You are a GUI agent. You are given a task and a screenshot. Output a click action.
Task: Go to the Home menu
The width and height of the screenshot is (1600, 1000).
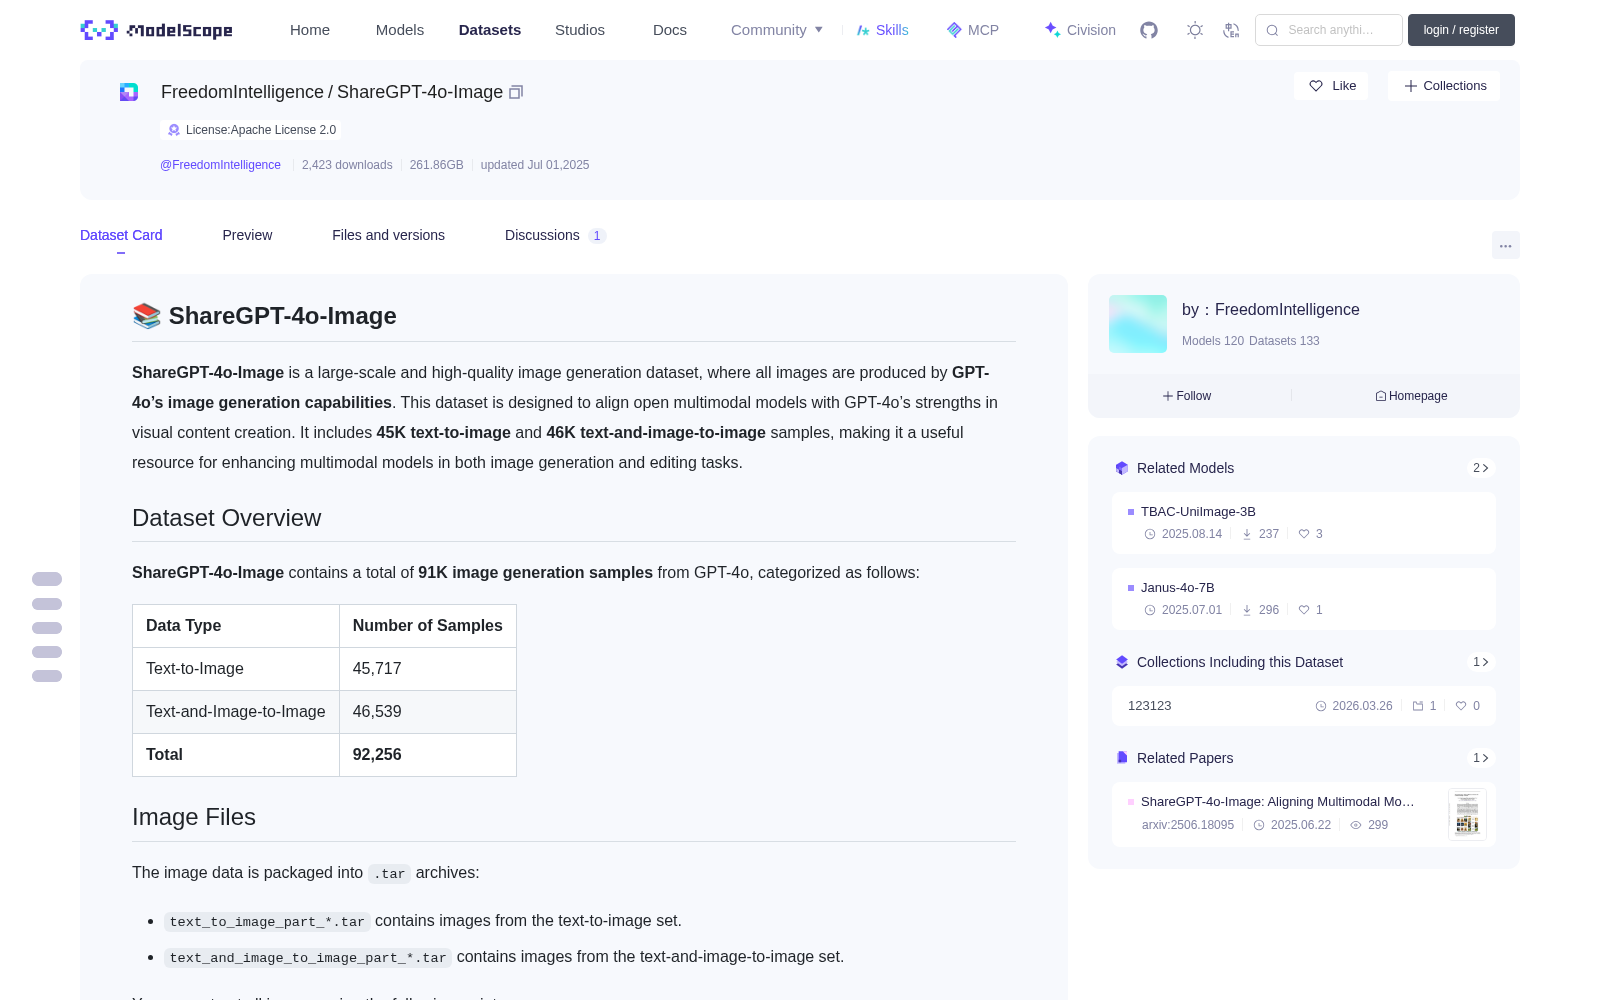[310, 30]
